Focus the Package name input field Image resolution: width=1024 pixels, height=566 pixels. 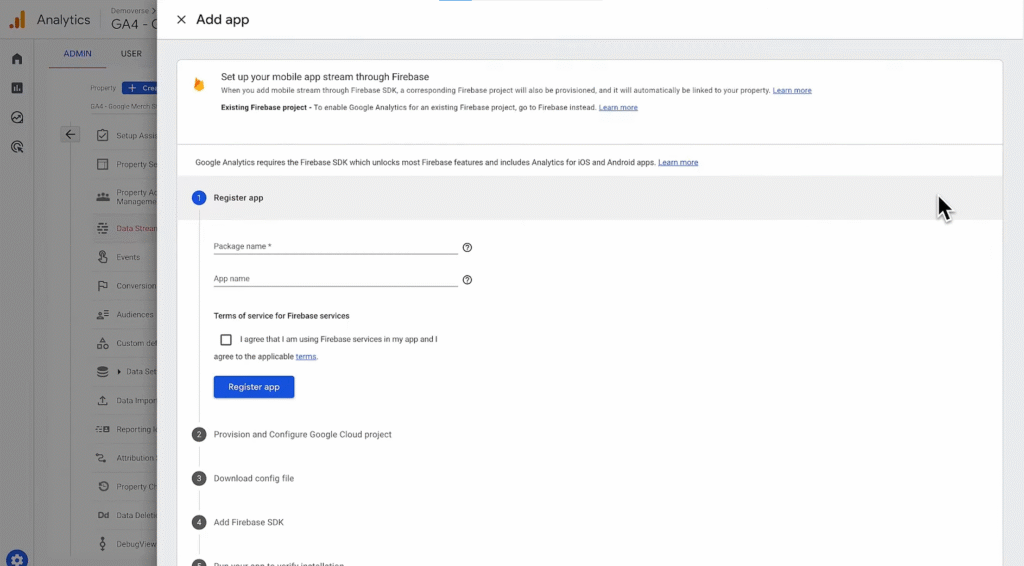[x=336, y=246]
